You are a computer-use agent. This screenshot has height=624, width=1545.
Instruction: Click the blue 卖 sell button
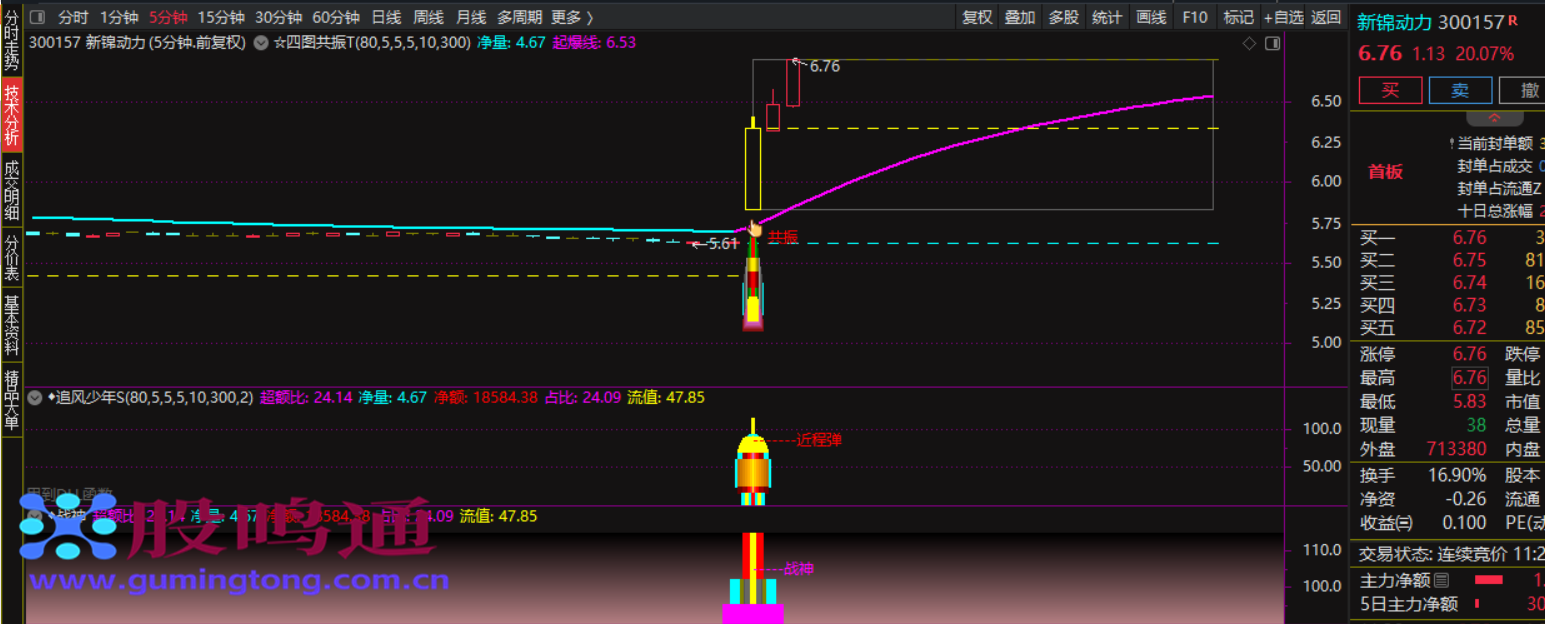(1460, 90)
